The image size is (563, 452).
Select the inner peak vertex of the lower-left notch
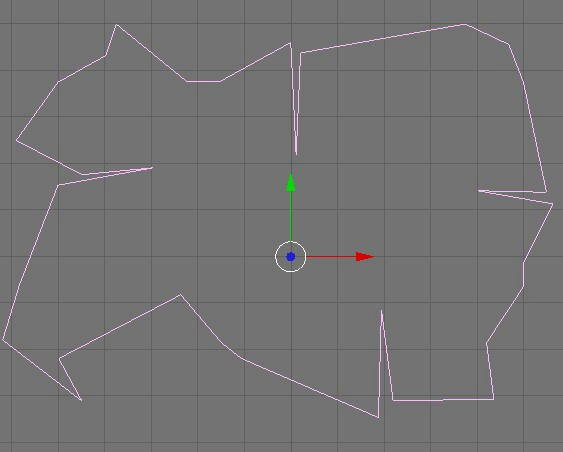pos(180,295)
